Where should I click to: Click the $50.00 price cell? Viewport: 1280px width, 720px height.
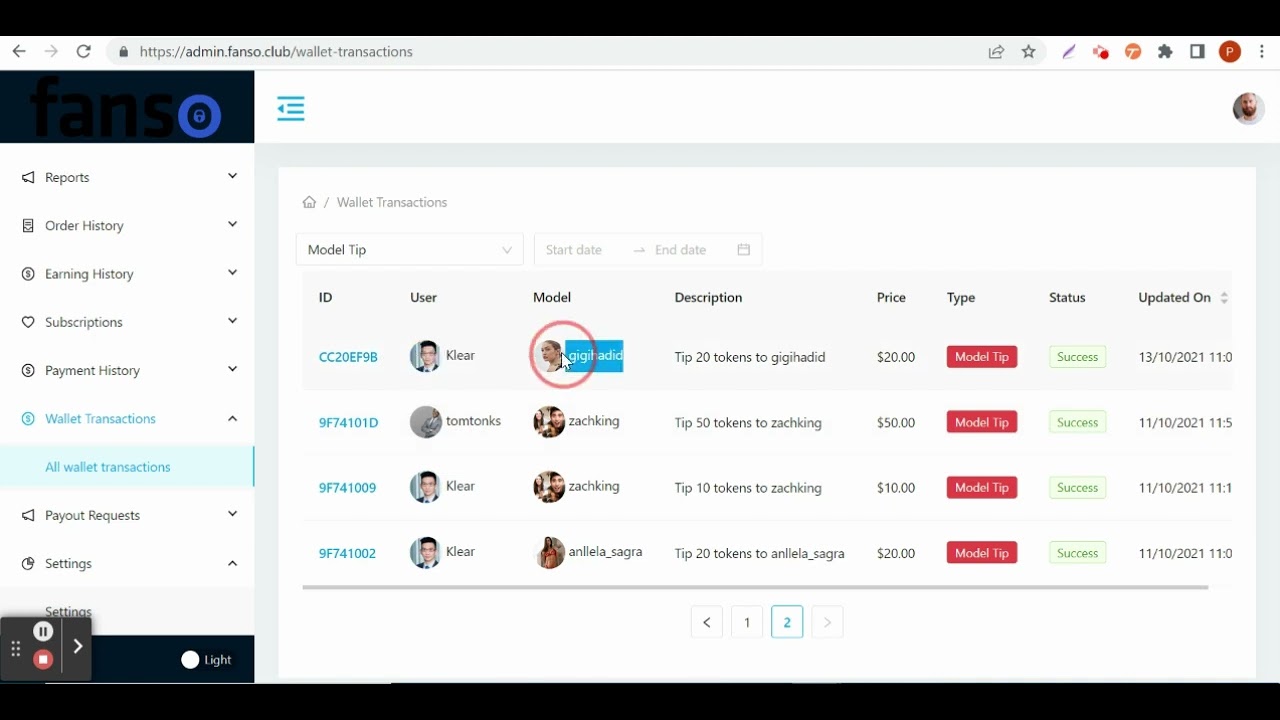(x=896, y=423)
